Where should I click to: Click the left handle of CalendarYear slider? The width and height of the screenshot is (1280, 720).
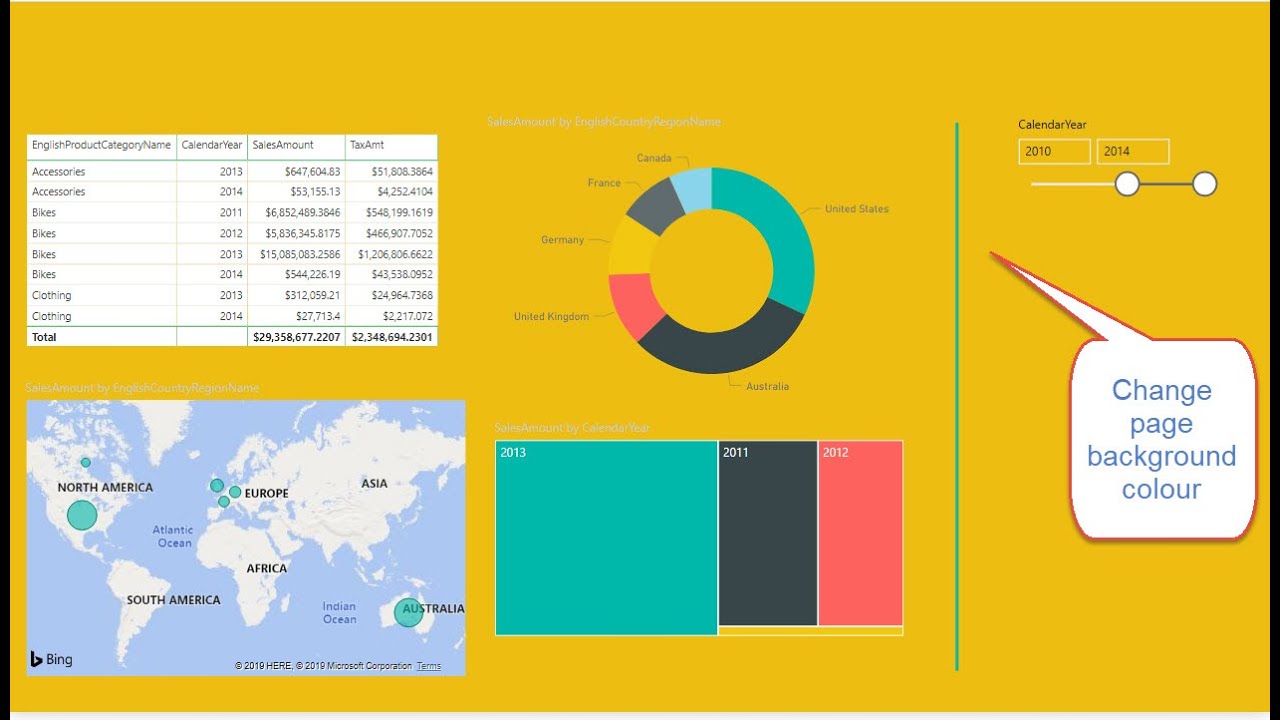tap(1127, 184)
